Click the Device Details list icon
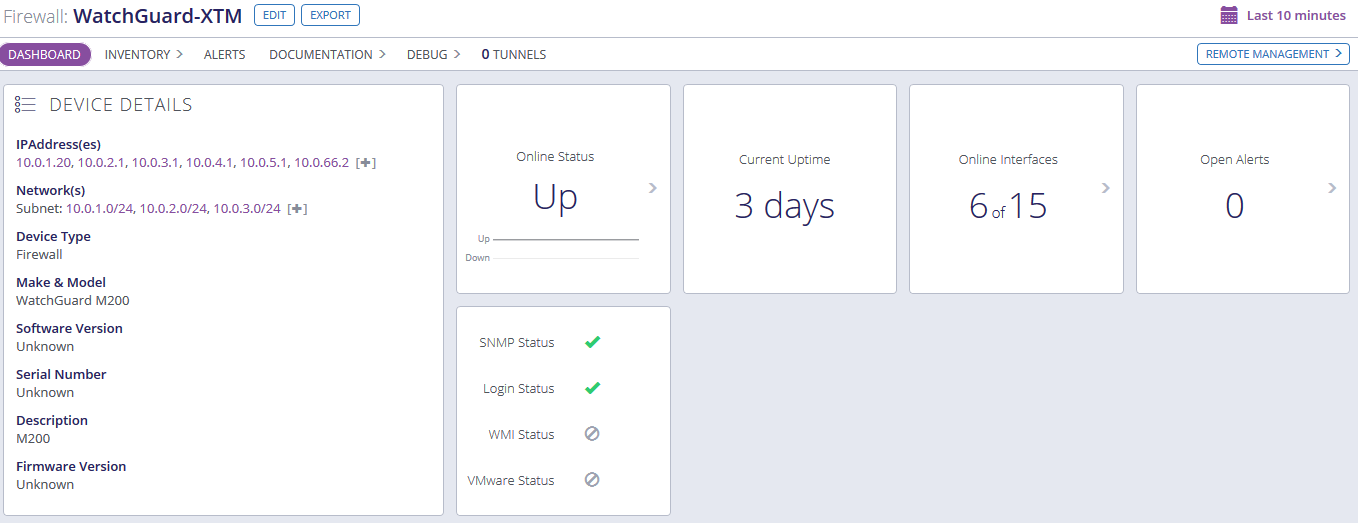Screen dimensions: 1358x523 [x=25, y=105]
